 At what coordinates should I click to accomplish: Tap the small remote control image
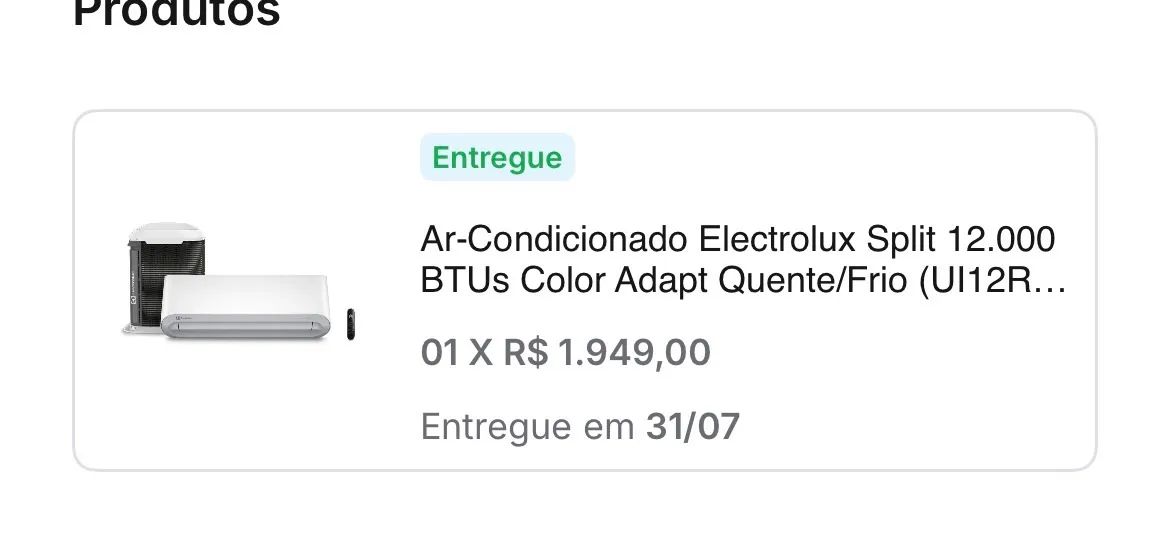[x=351, y=324]
